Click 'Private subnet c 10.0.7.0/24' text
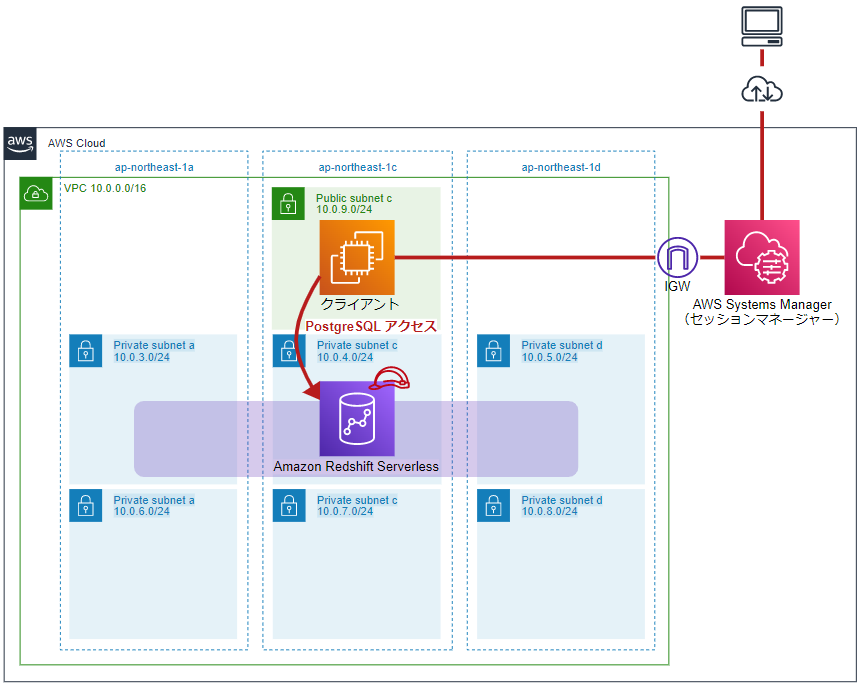Screen dimensions: 862x688 pos(357,505)
